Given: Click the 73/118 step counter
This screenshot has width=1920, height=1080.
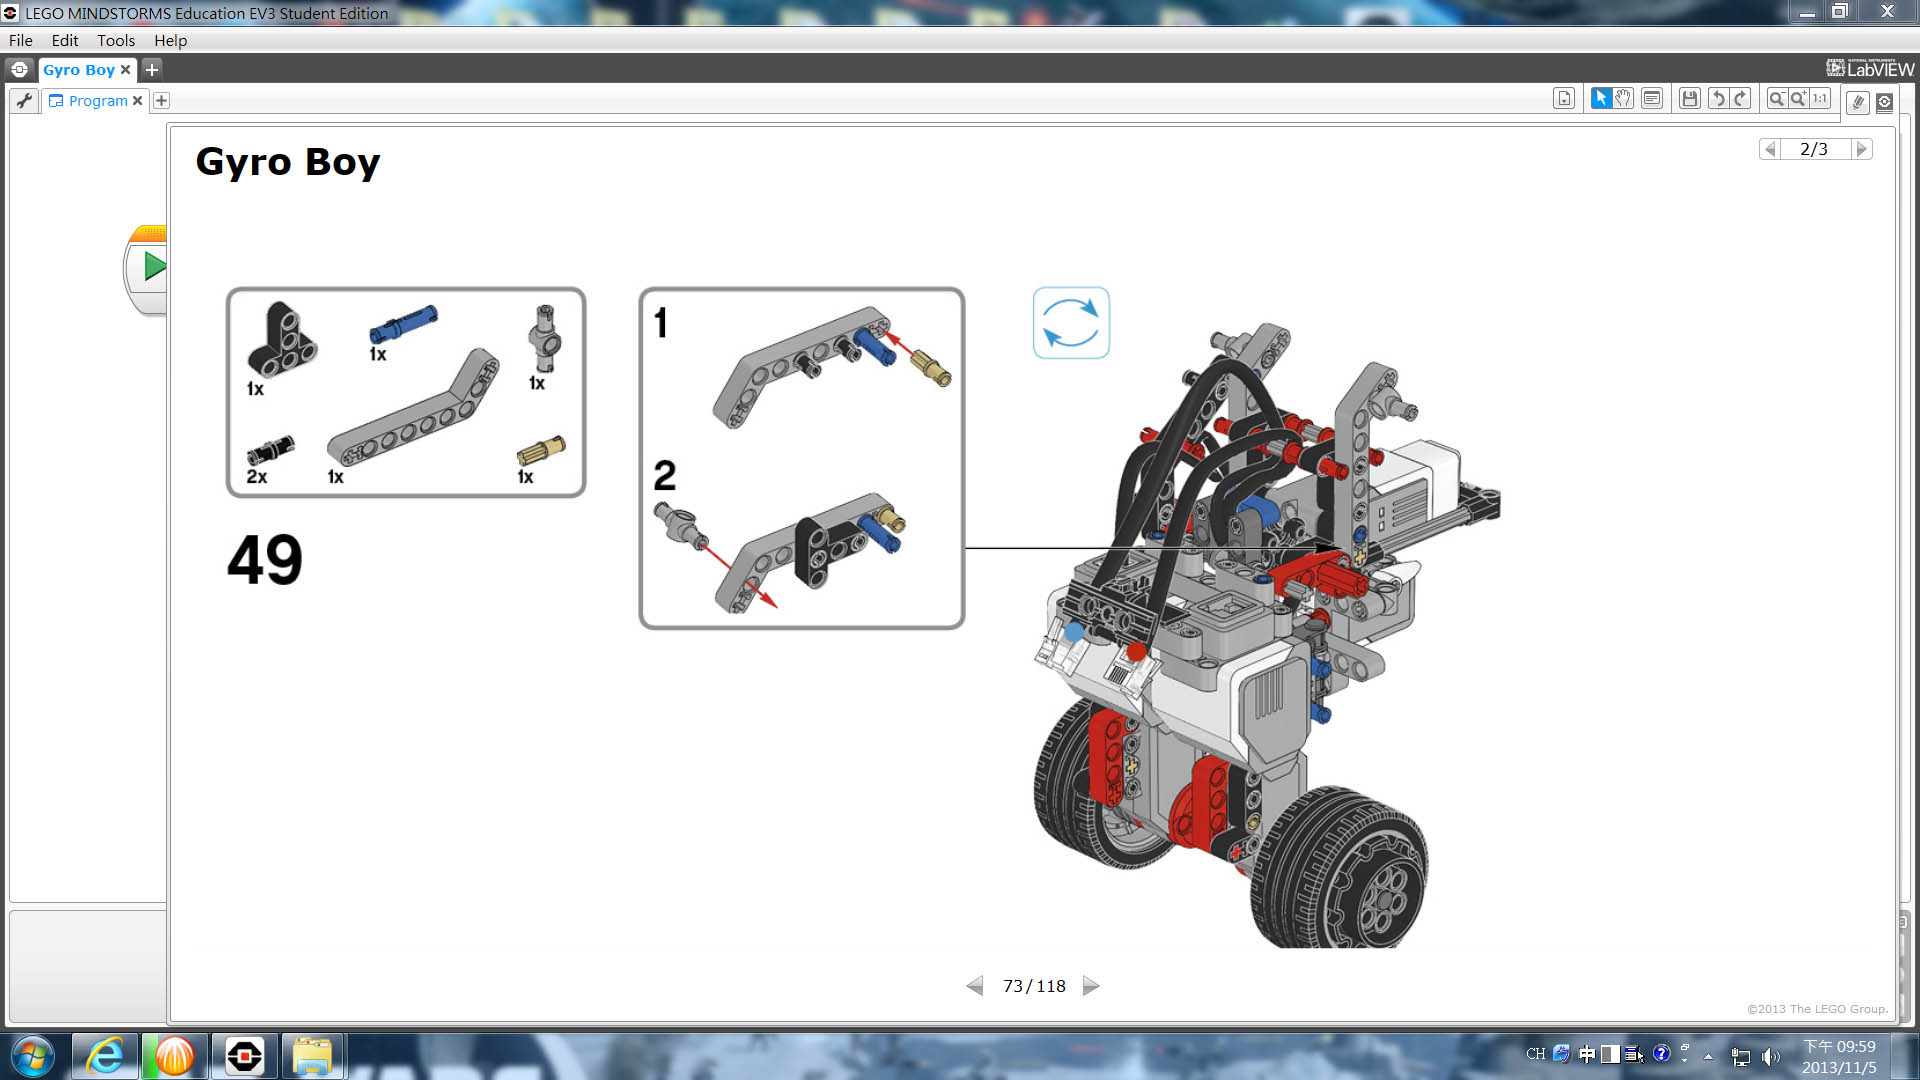Looking at the screenshot, I should click(x=1034, y=986).
